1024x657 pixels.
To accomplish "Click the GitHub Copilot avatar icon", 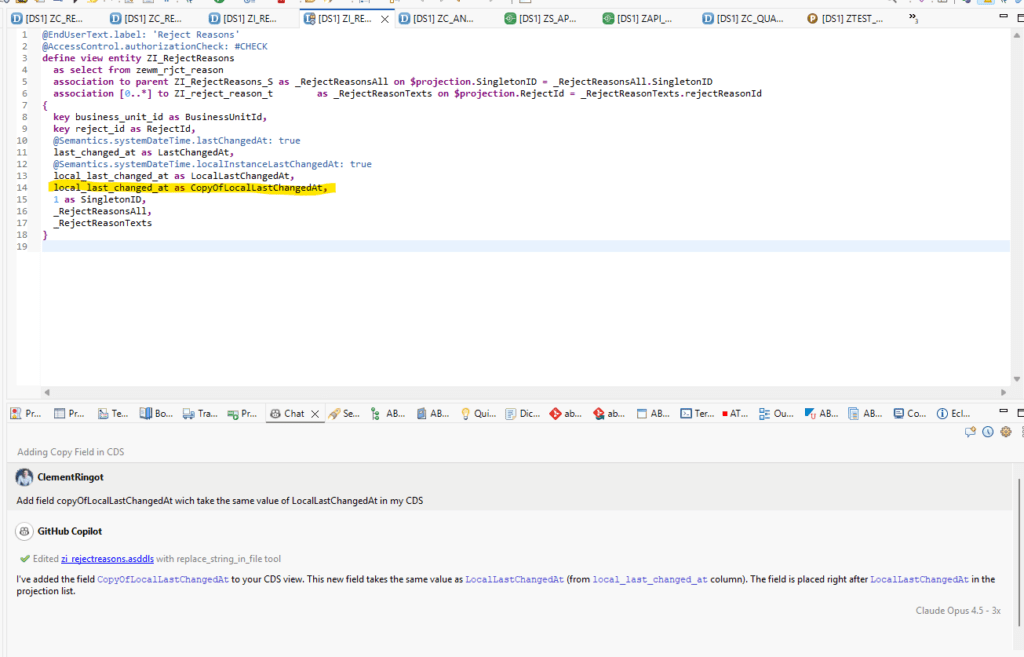I will click(25, 531).
